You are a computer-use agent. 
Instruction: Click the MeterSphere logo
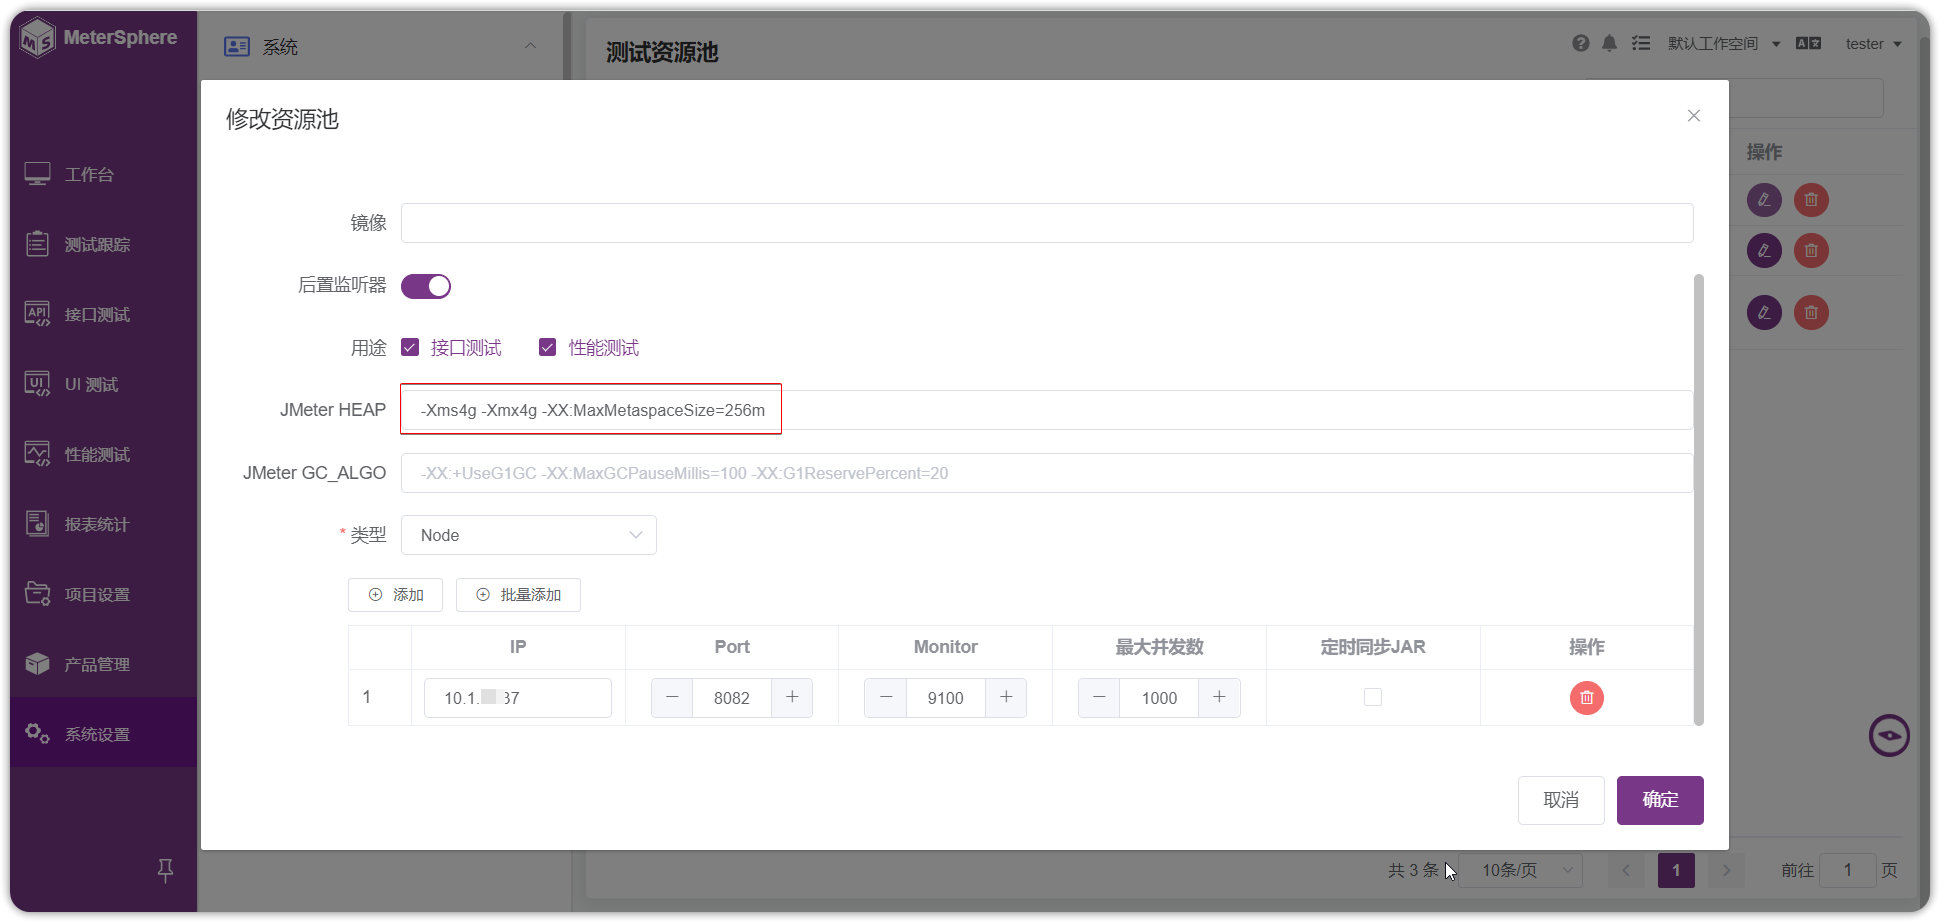pyautogui.click(x=99, y=38)
